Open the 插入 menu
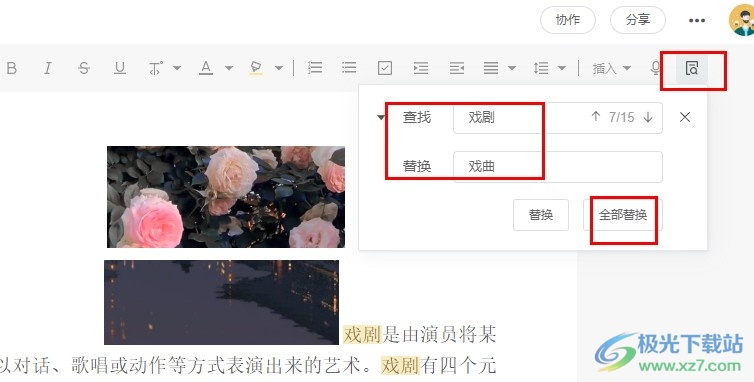The width and height of the screenshot is (754, 382). pos(611,68)
